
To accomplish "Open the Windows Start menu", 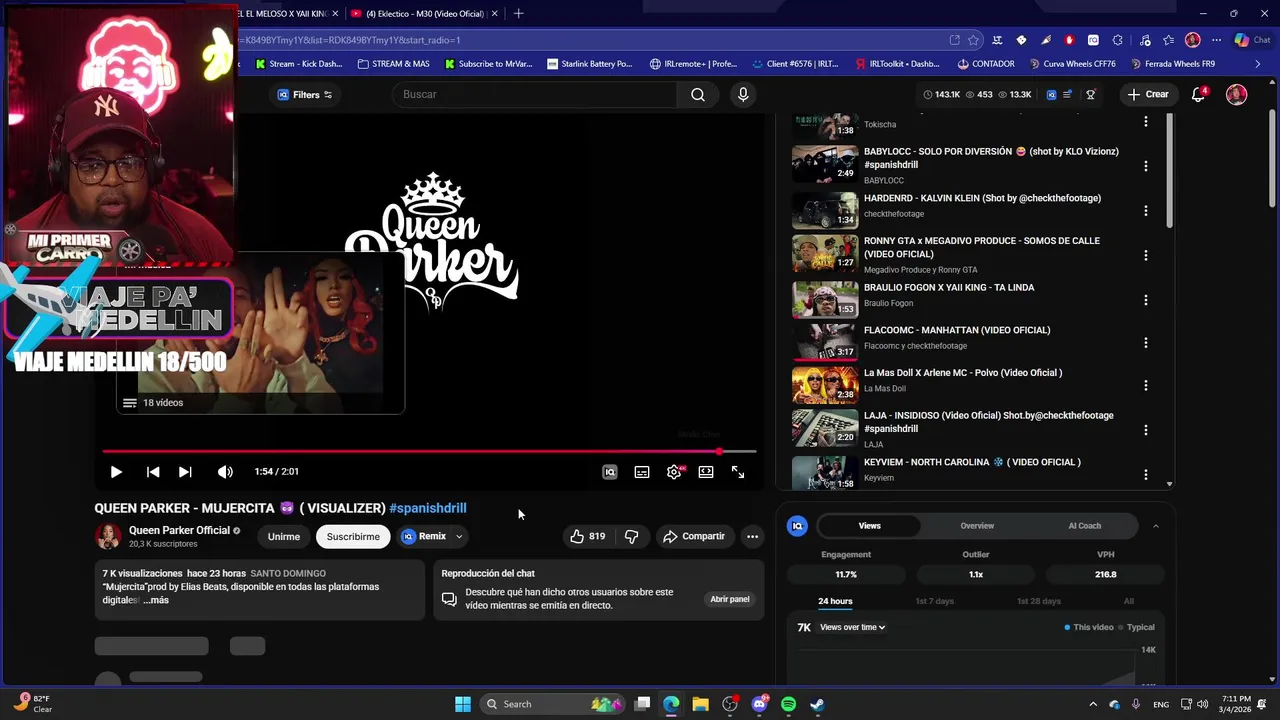I will pos(463,704).
